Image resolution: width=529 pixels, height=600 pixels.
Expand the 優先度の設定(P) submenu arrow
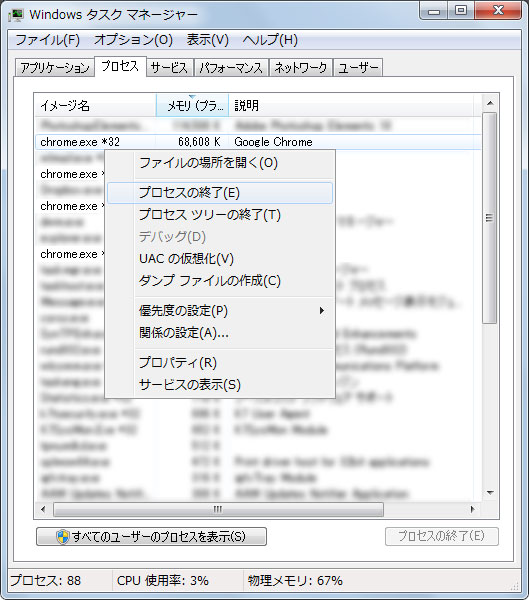point(322,311)
